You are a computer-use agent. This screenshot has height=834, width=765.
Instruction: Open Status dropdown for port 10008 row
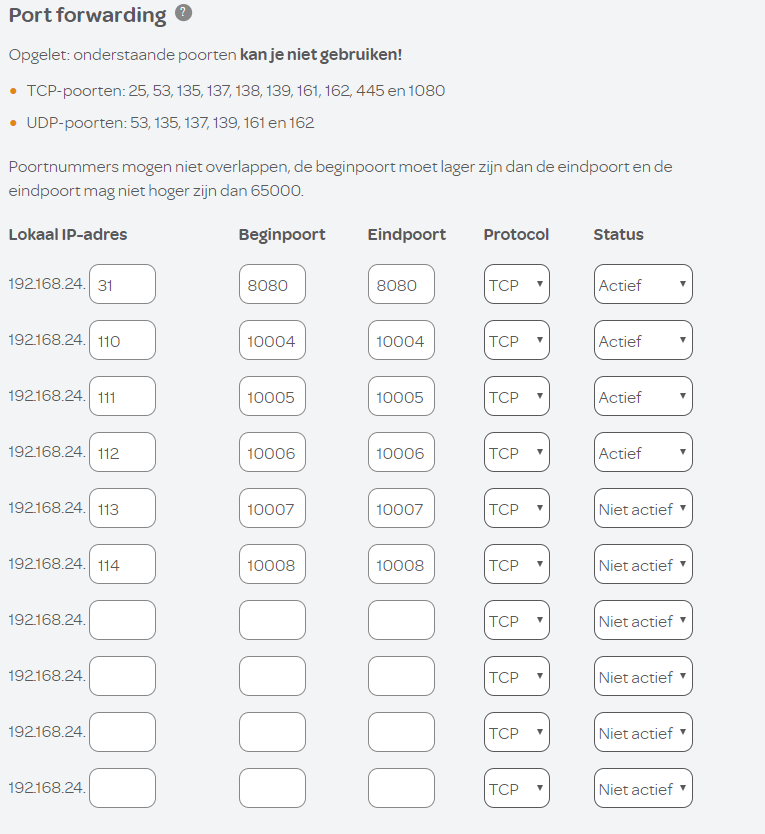click(x=643, y=565)
